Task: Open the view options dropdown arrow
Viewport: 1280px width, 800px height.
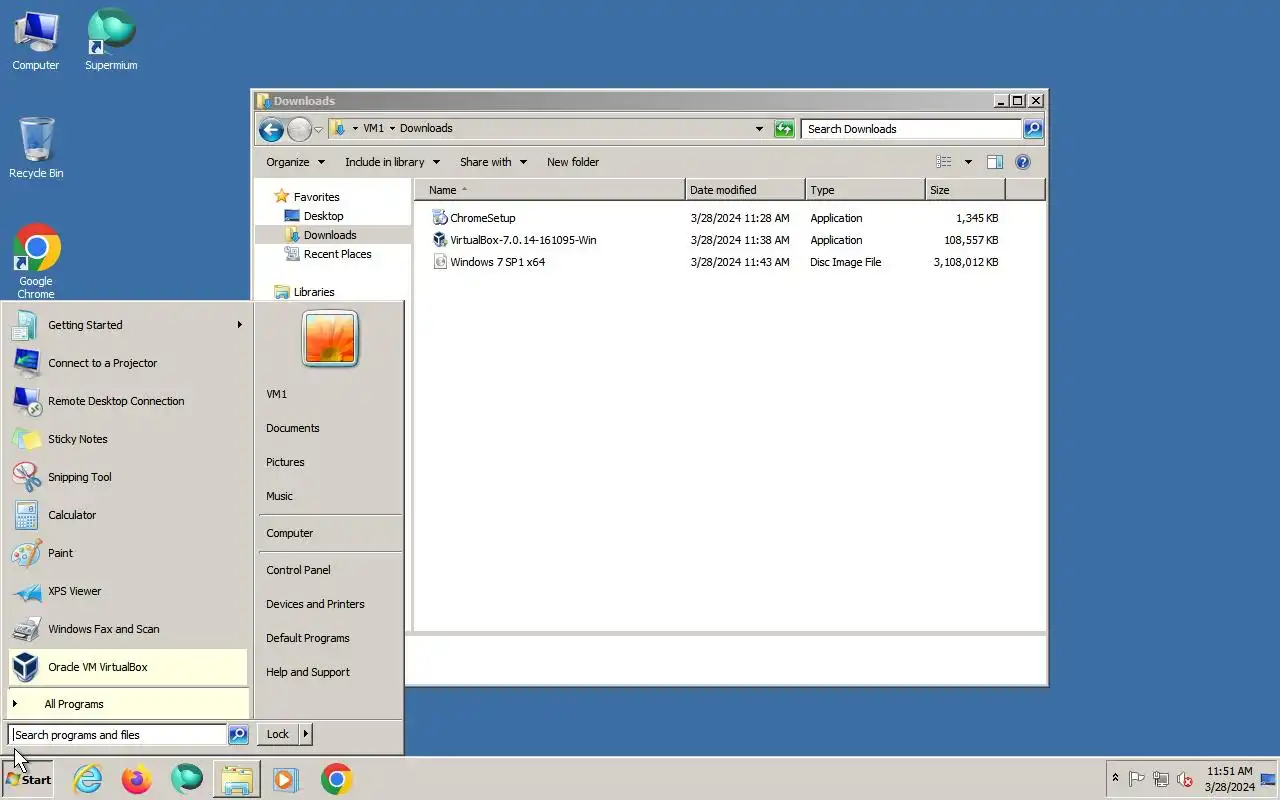Action: 967,162
